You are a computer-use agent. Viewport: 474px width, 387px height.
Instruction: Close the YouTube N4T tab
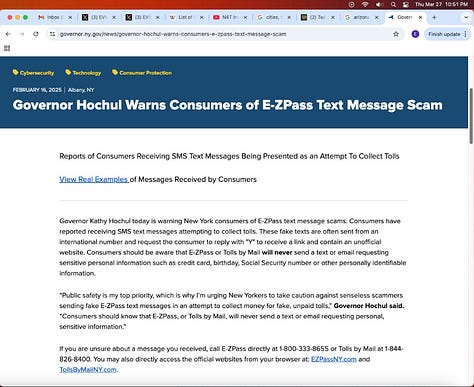click(245, 17)
